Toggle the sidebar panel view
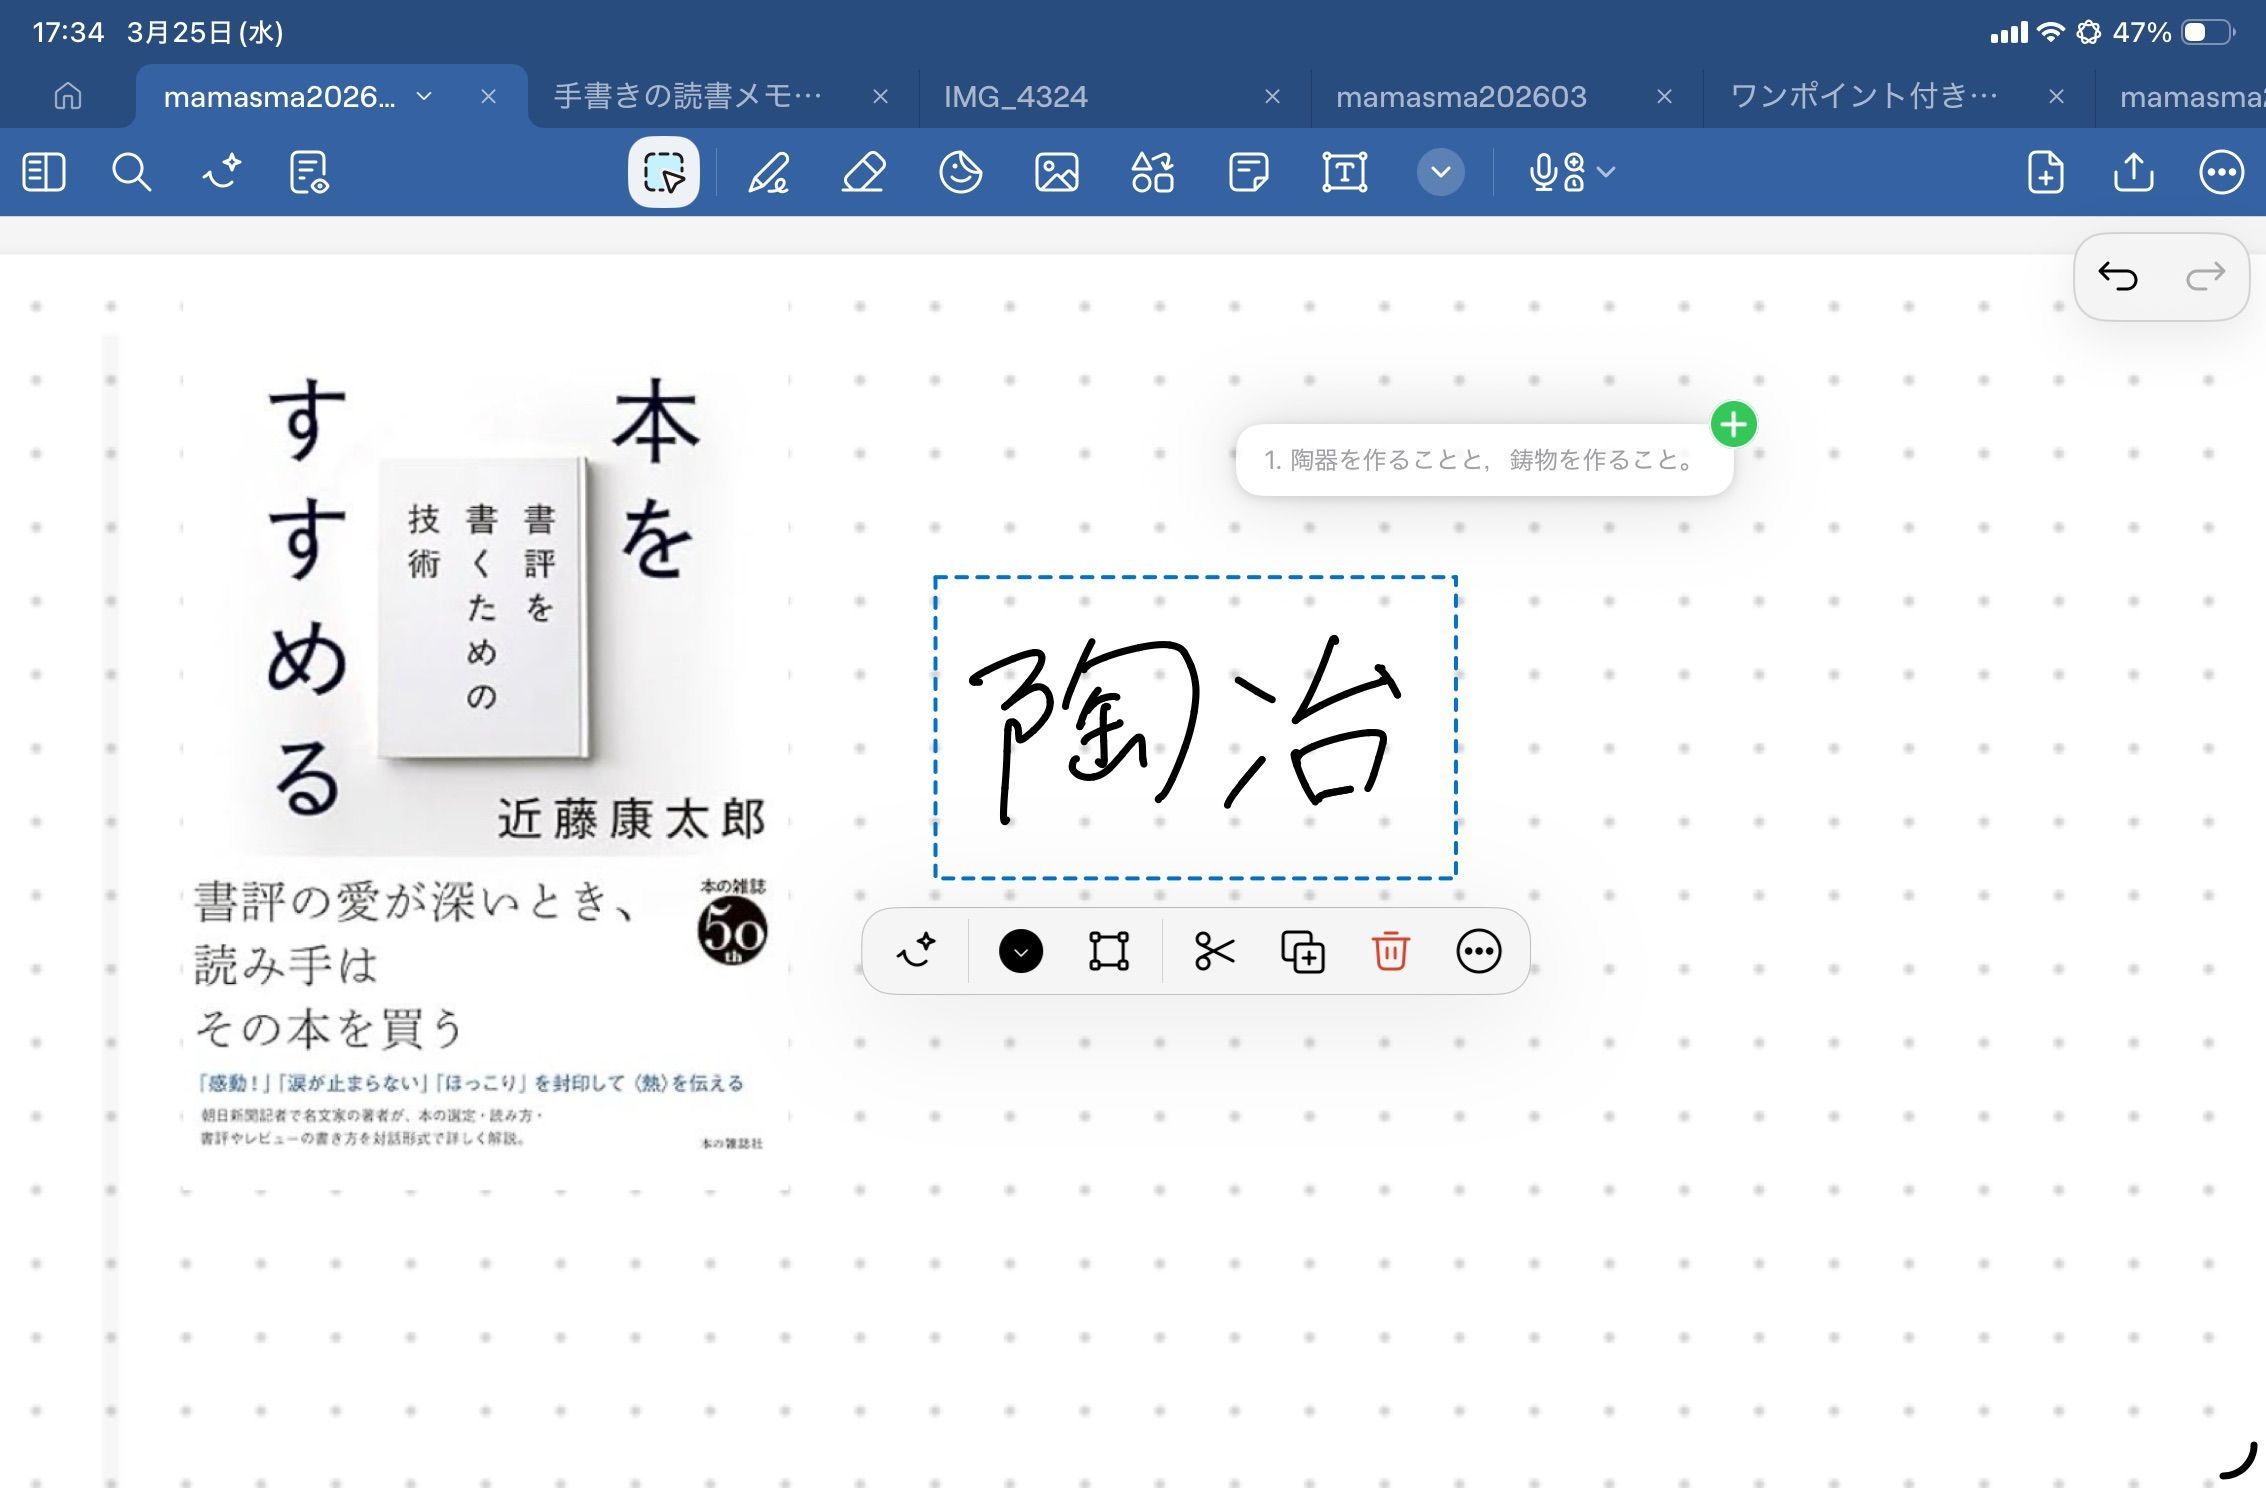 (x=44, y=172)
